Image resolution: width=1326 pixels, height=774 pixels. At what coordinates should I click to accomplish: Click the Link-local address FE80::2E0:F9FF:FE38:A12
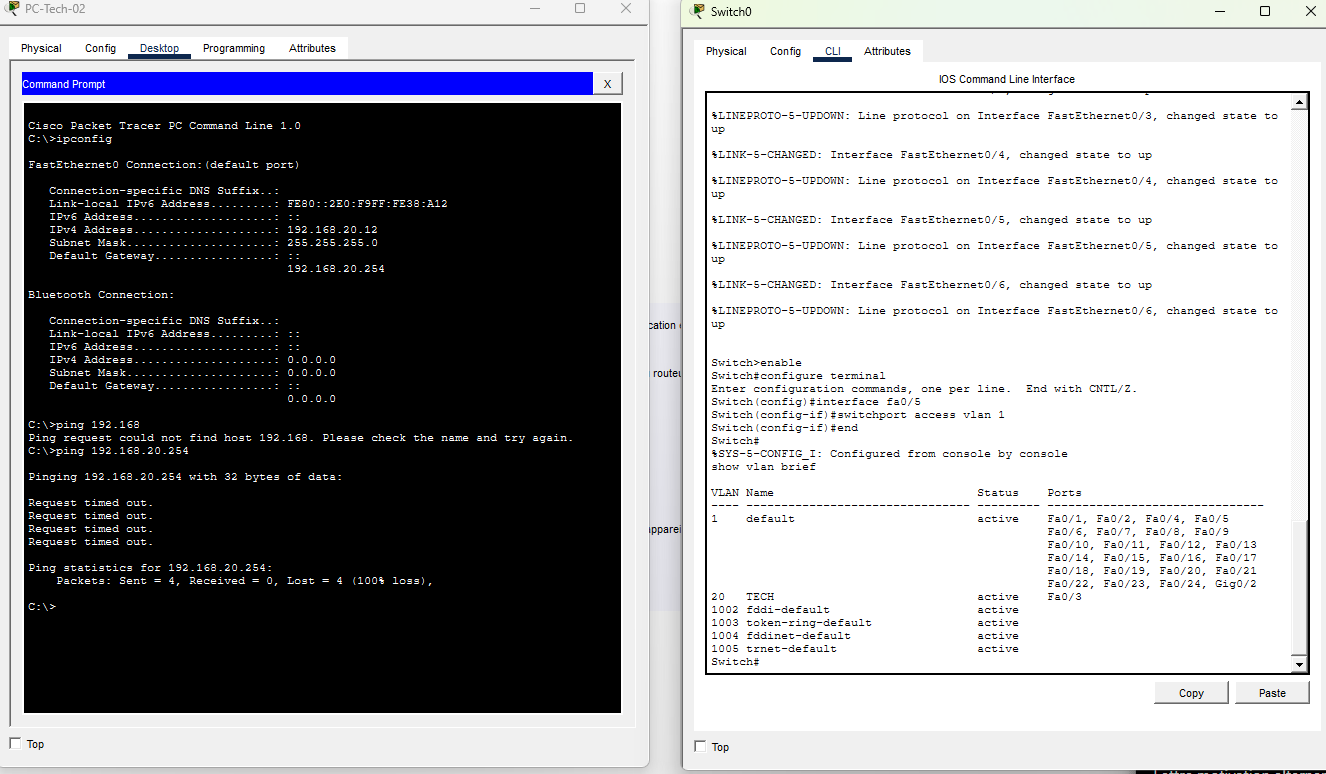tap(367, 204)
